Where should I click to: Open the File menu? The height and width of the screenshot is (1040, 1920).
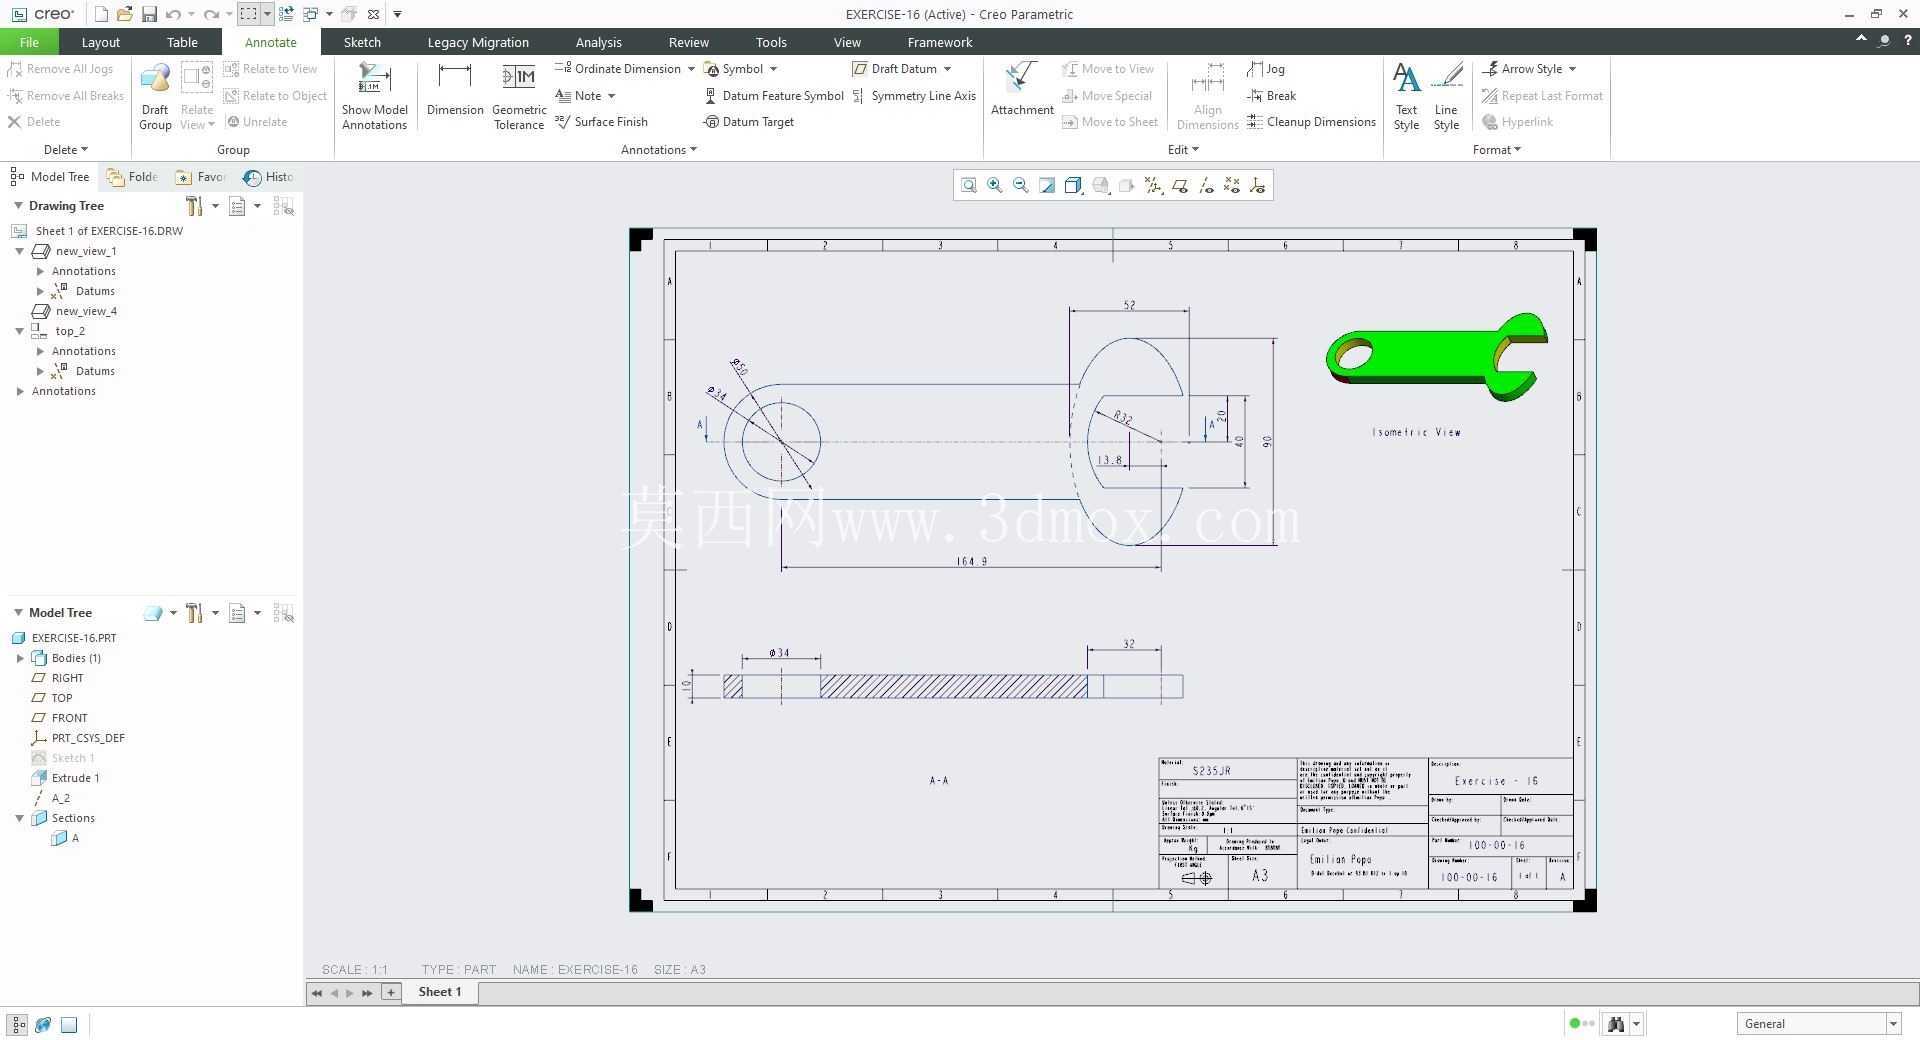29,42
